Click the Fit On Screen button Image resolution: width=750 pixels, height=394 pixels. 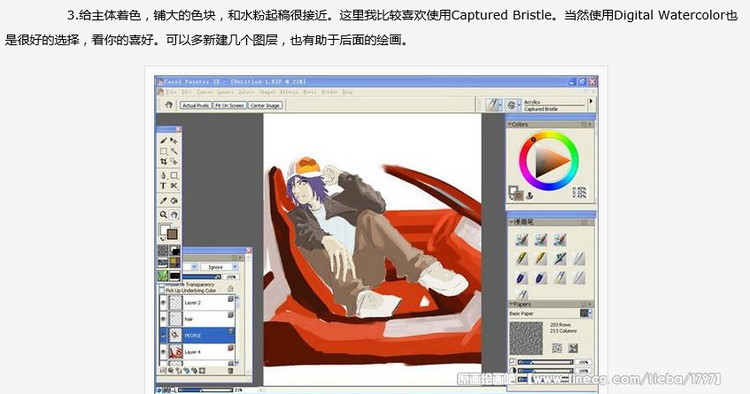point(230,105)
